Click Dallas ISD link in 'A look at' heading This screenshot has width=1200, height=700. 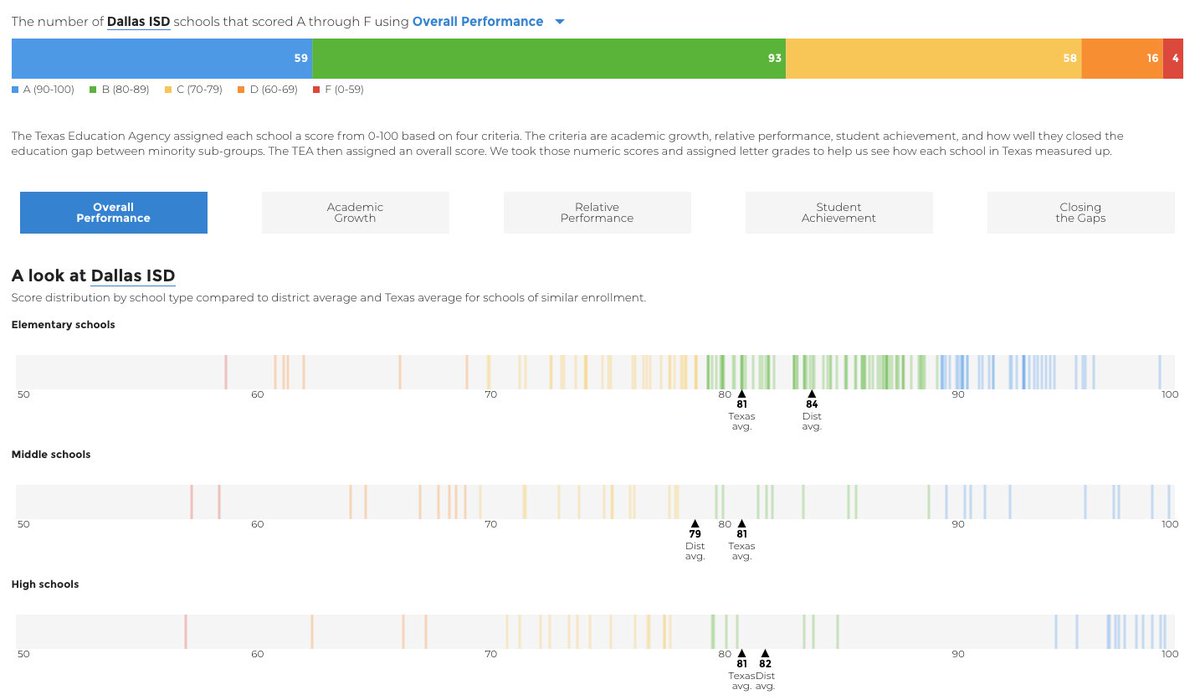[131, 275]
